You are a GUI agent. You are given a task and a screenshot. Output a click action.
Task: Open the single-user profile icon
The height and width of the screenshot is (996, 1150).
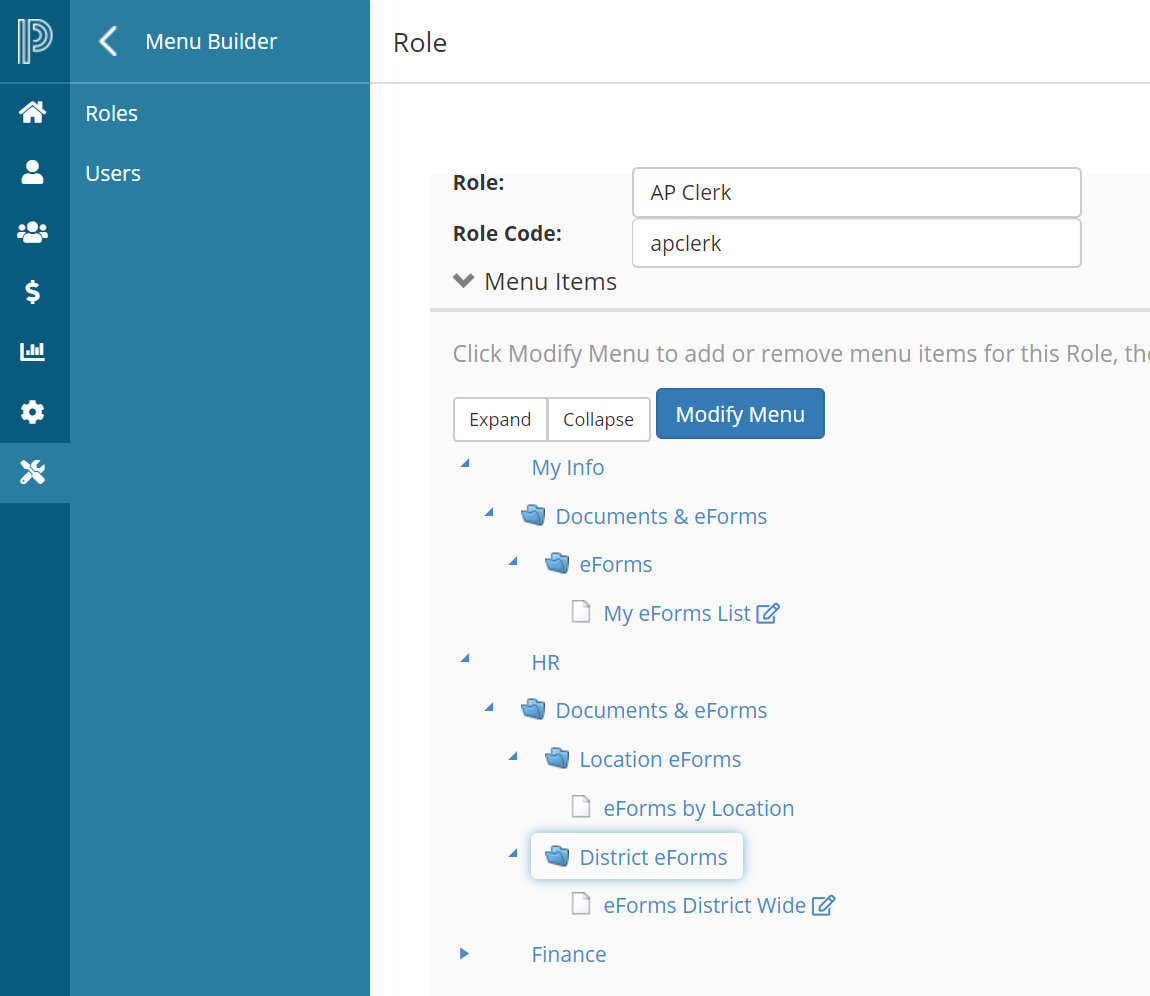[x=33, y=173]
